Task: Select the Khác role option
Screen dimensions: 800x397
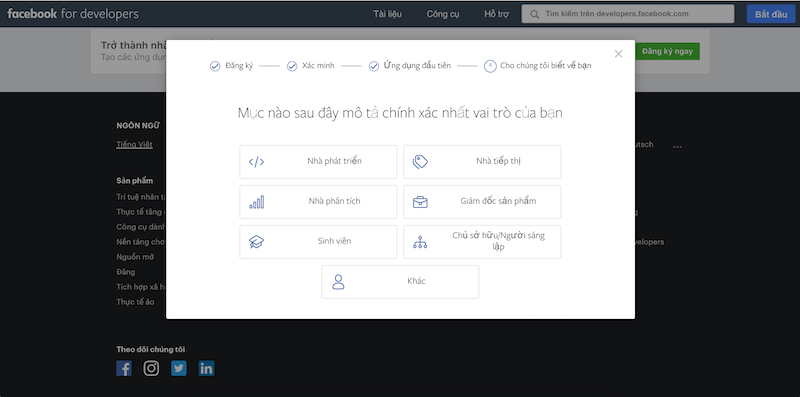Action: tap(400, 282)
